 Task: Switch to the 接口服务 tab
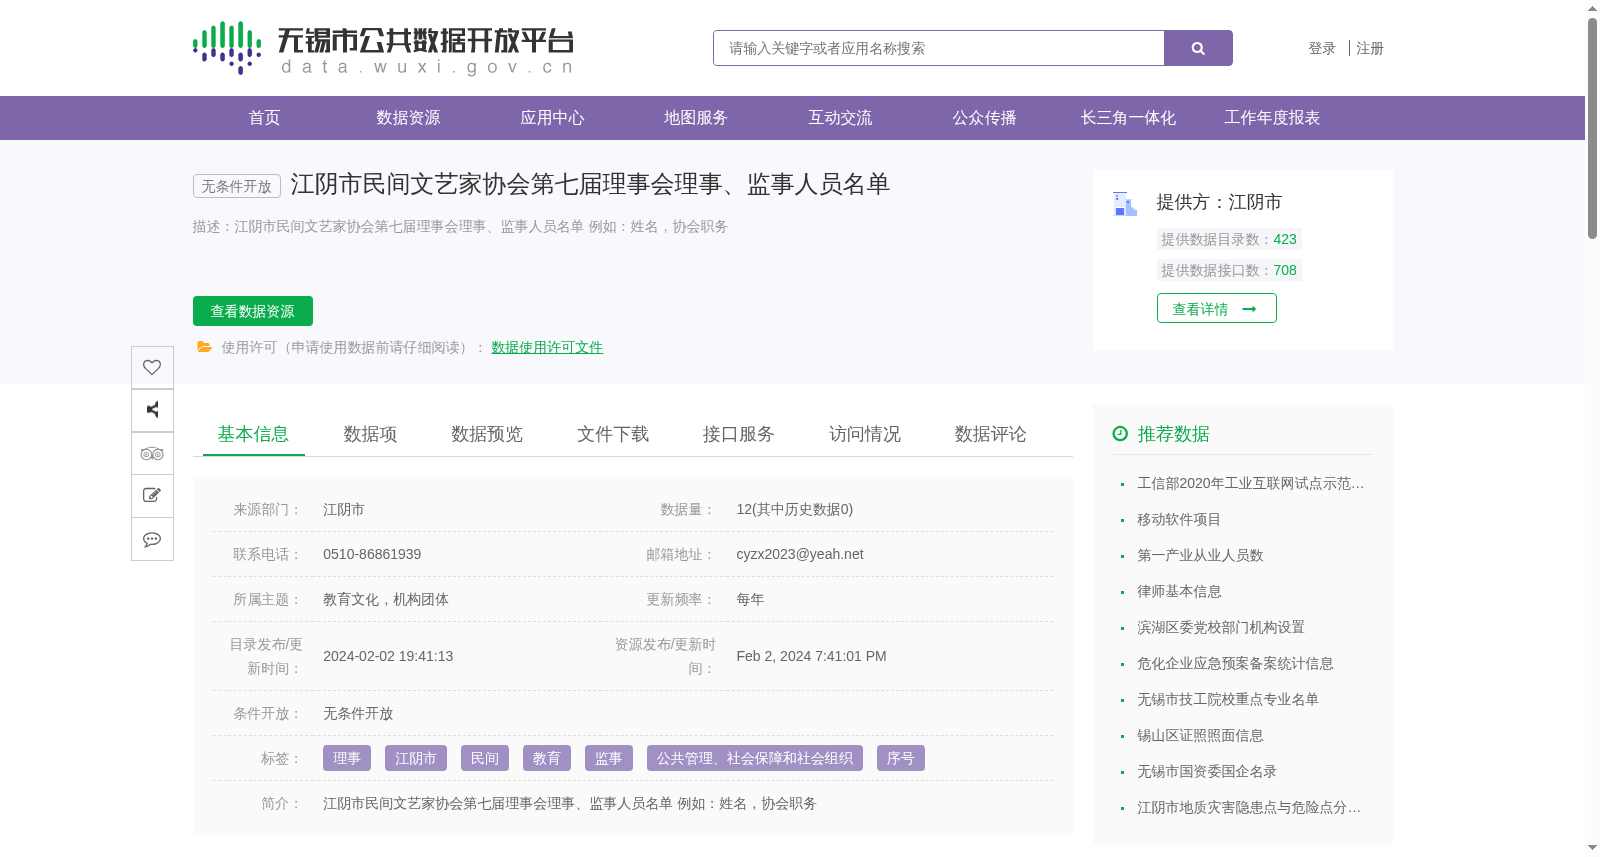pos(739,434)
